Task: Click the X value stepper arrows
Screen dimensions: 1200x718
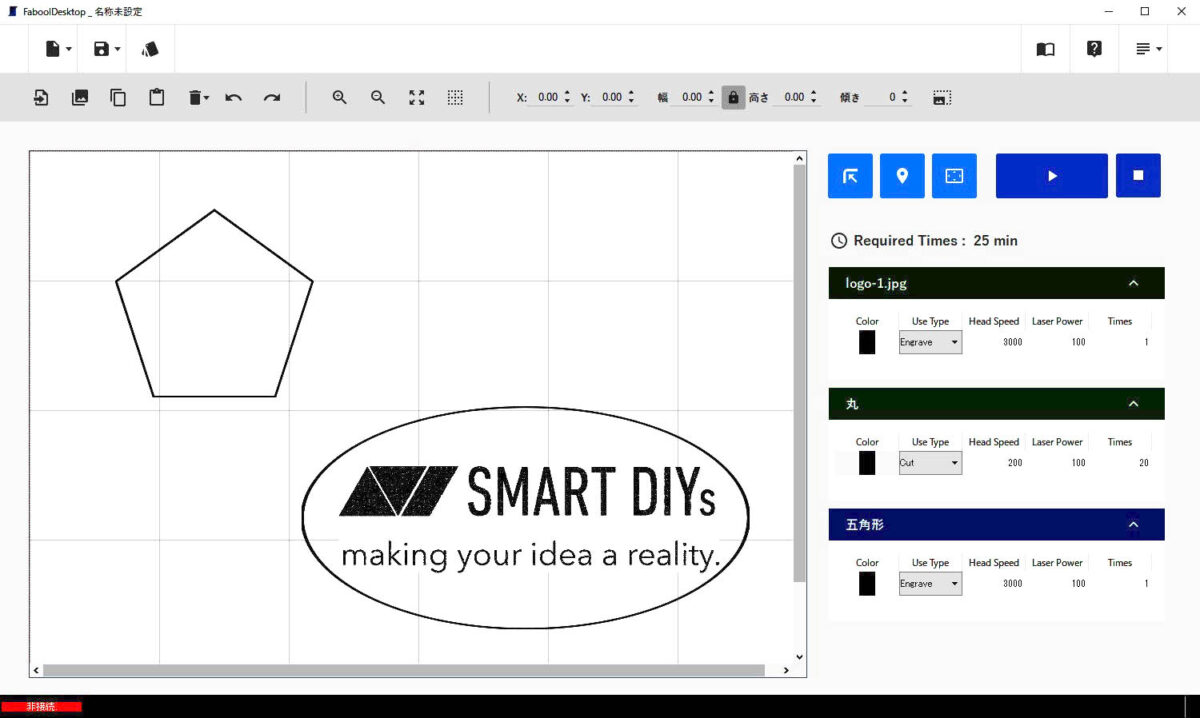Action: tap(567, 97)
